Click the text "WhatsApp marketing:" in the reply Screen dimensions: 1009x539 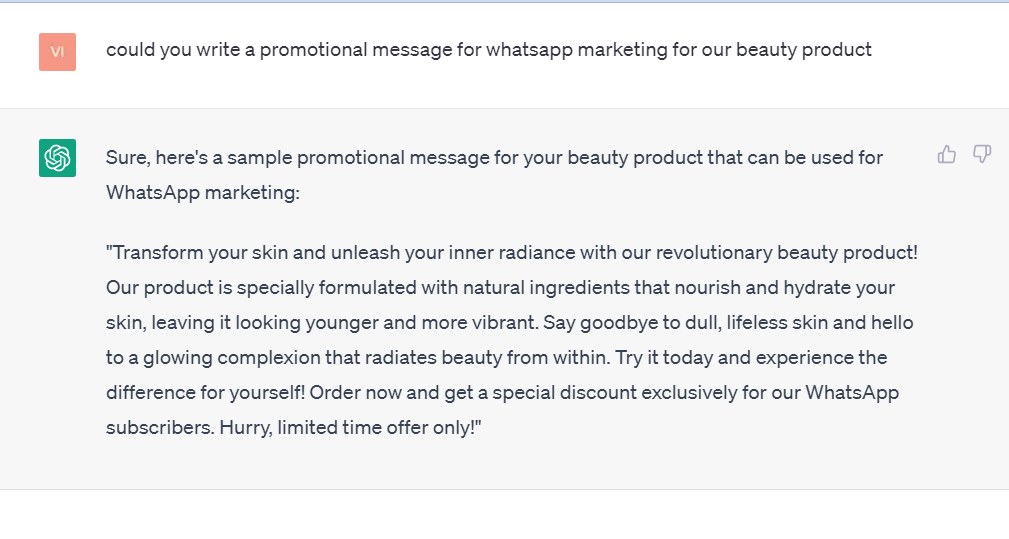coord(202,192)
